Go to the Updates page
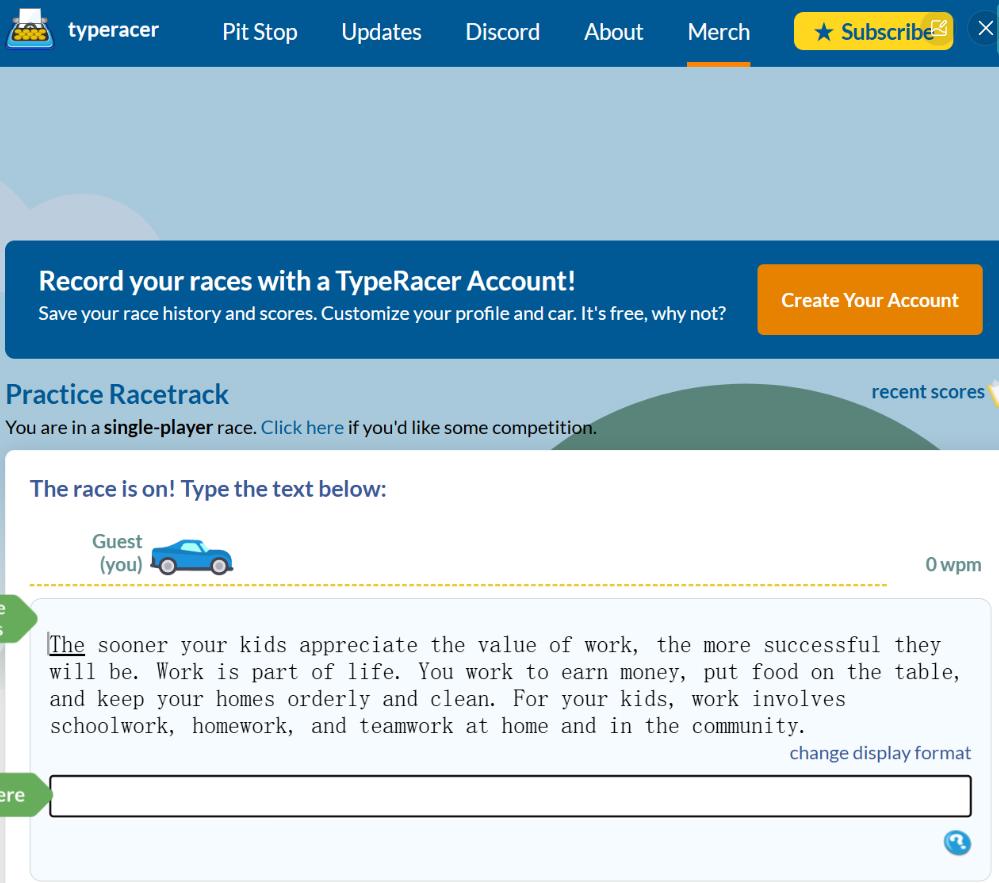Screen dimensions: 999x883 (x=381, y=32)
